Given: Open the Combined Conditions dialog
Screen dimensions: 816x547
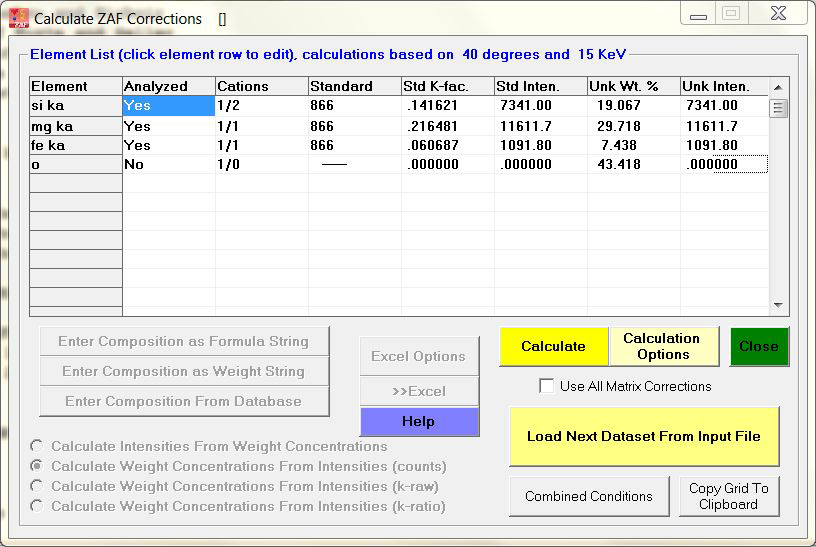Looking at the screenshot, I should point(588,496).
